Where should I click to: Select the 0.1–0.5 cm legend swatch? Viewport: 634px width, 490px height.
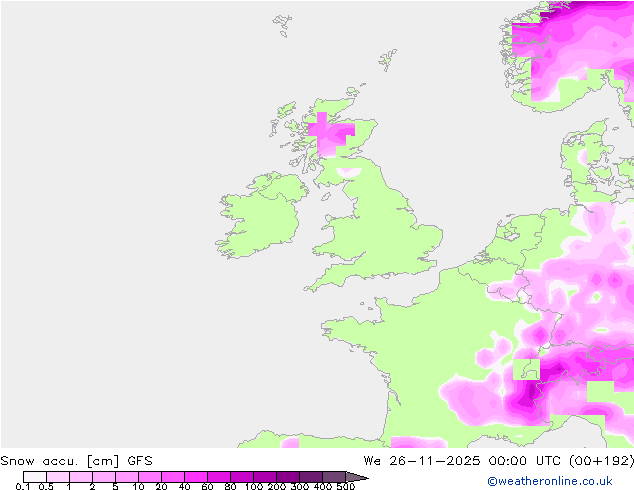pos(35,477)
